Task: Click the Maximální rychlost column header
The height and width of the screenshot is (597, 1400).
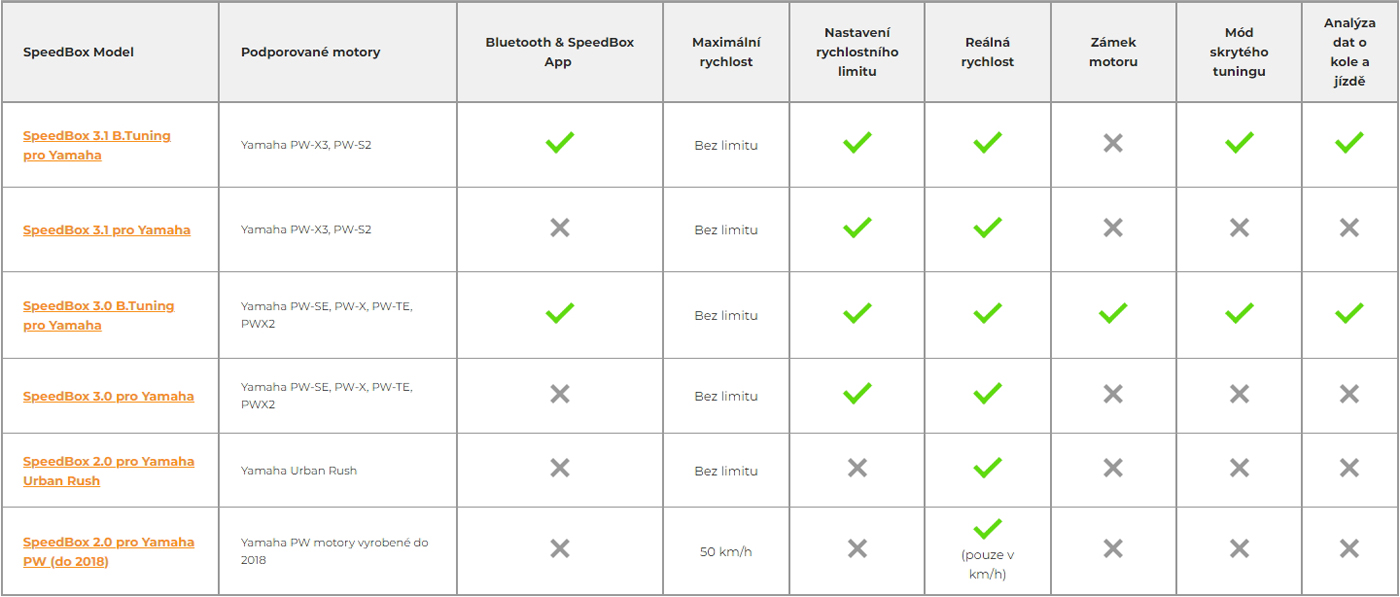Action: 726,52
